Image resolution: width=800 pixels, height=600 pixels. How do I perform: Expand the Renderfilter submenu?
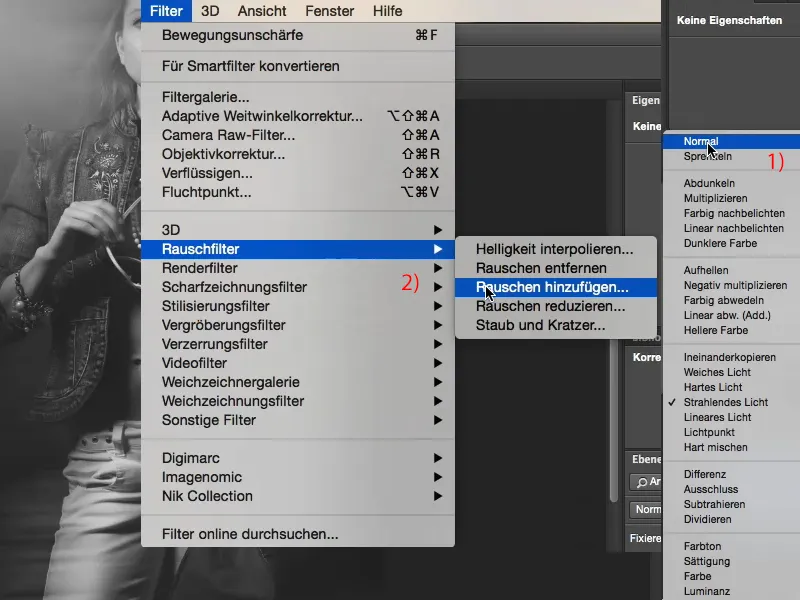298,268
